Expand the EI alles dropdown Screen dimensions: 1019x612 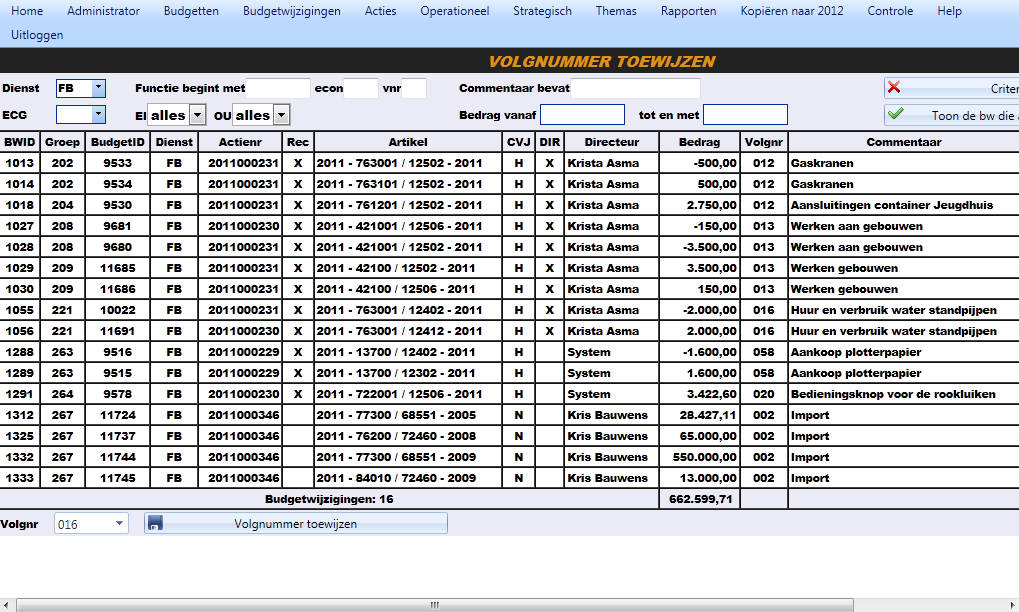[x=198, y=115]
